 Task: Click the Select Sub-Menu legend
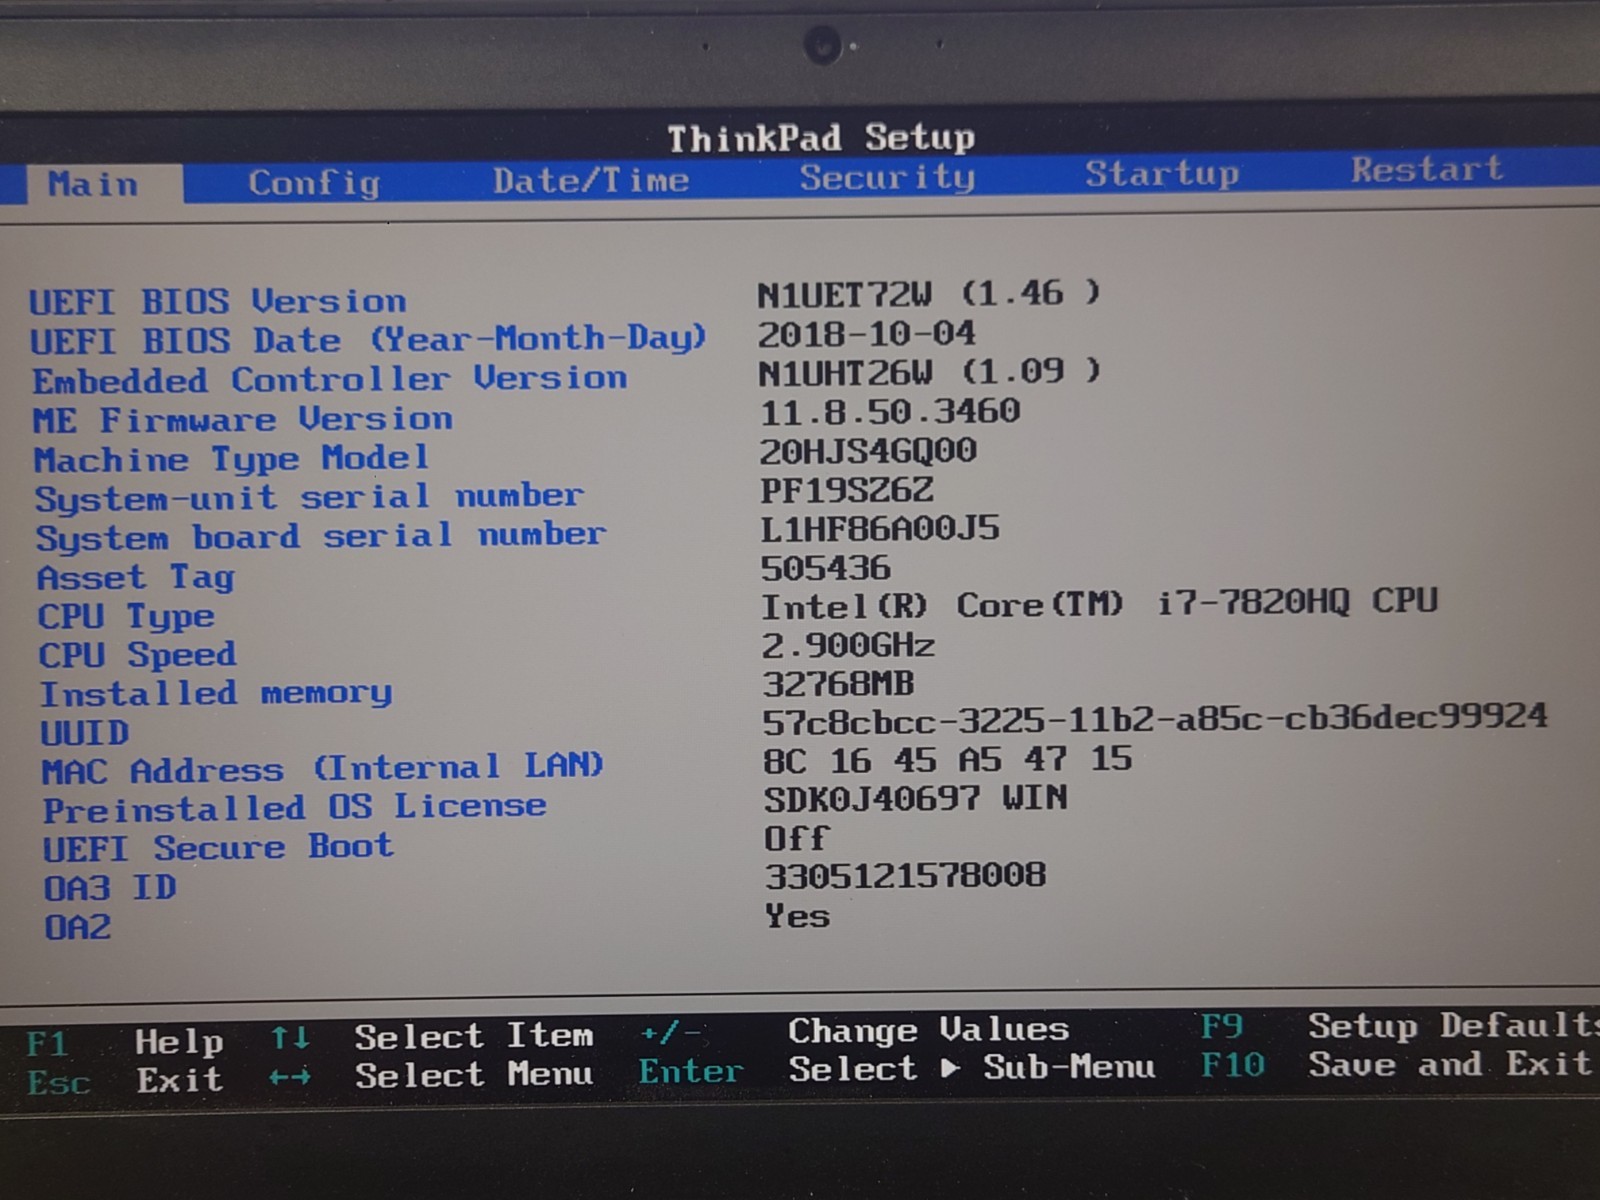tap(971, 1068)
